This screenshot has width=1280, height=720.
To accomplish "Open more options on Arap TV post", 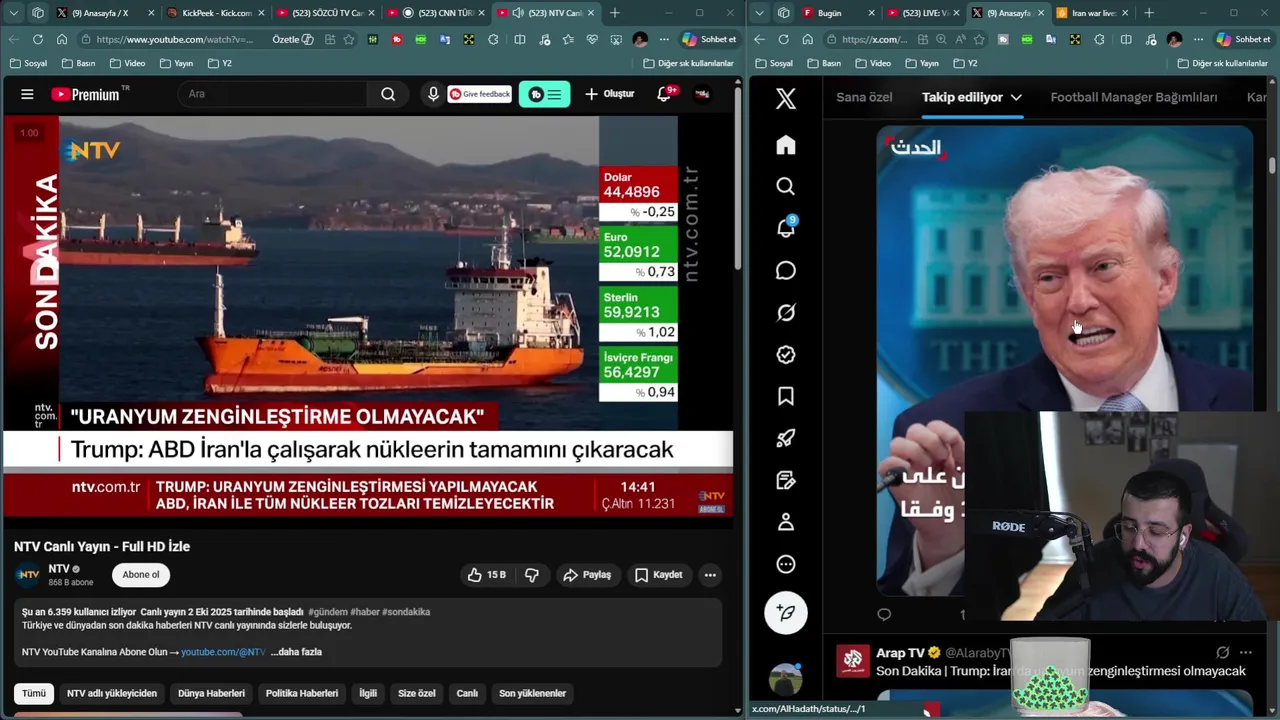I will point(1245,653).
